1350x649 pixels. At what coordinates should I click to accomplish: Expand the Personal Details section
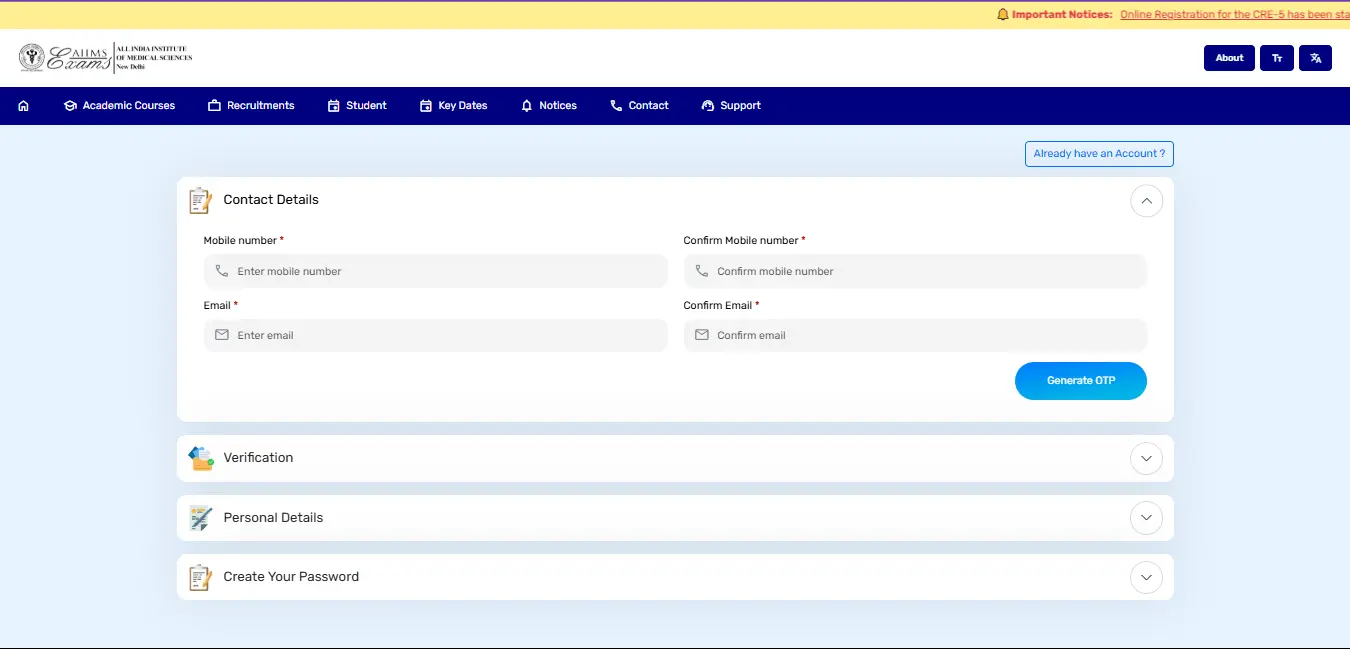coord(1146,518)
